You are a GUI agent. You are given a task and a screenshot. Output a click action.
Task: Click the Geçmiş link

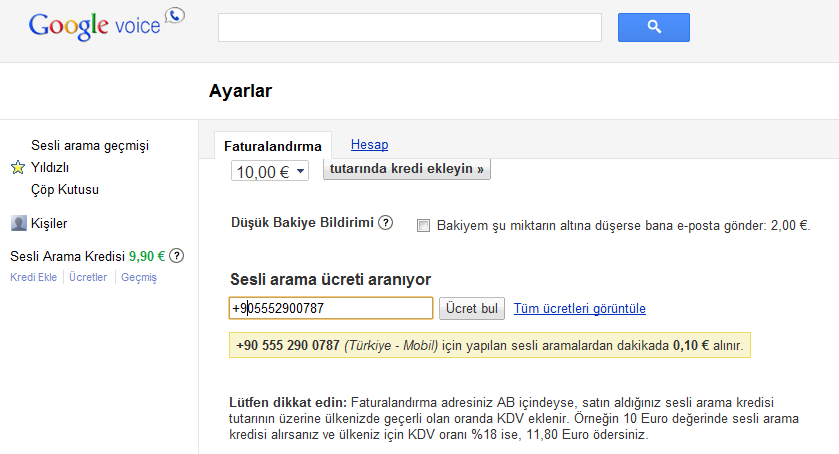click(x=139, y=277)
